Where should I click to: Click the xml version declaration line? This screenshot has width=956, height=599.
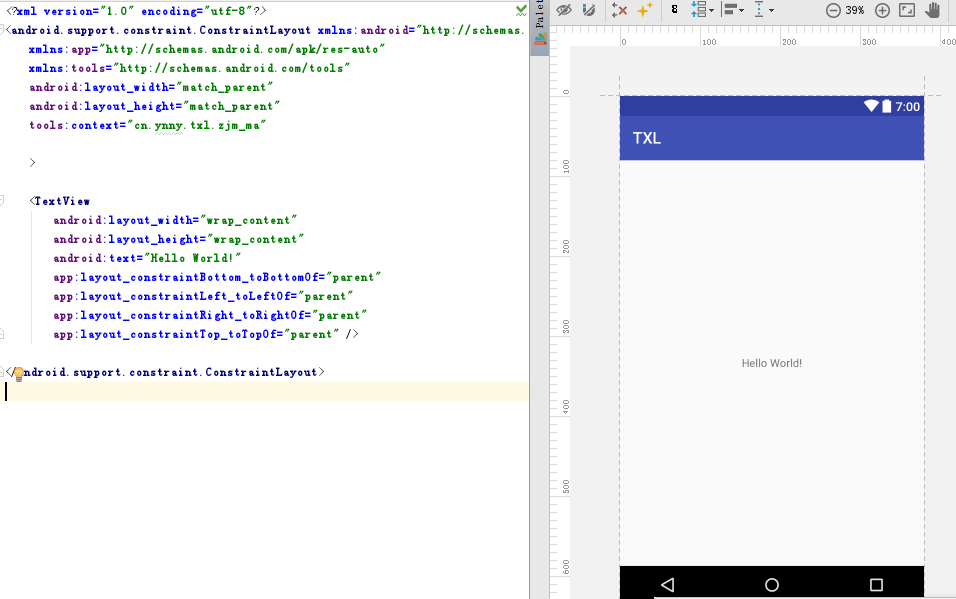tap(137, 11)
